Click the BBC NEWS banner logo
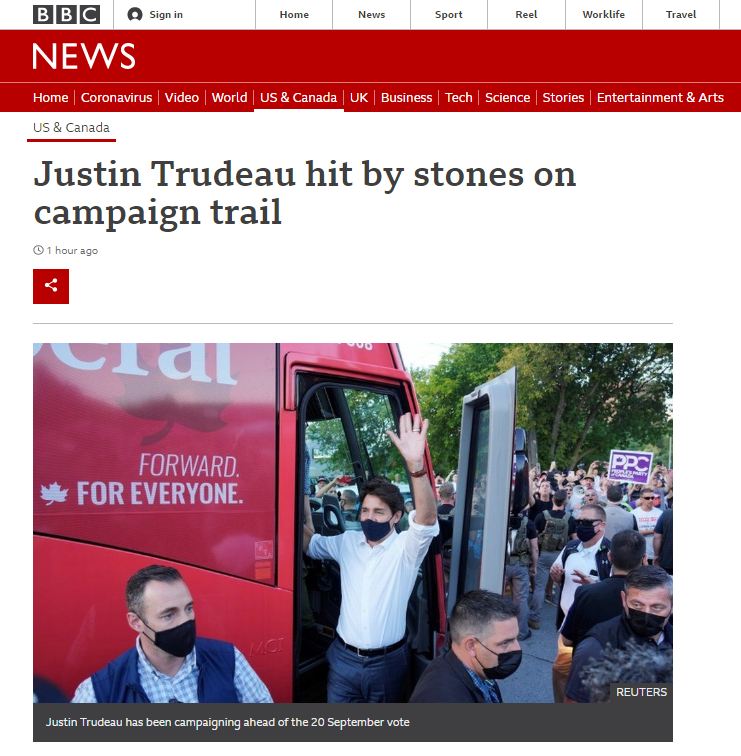The width and height of the screenshot is (741, 756). click(84, 56)
